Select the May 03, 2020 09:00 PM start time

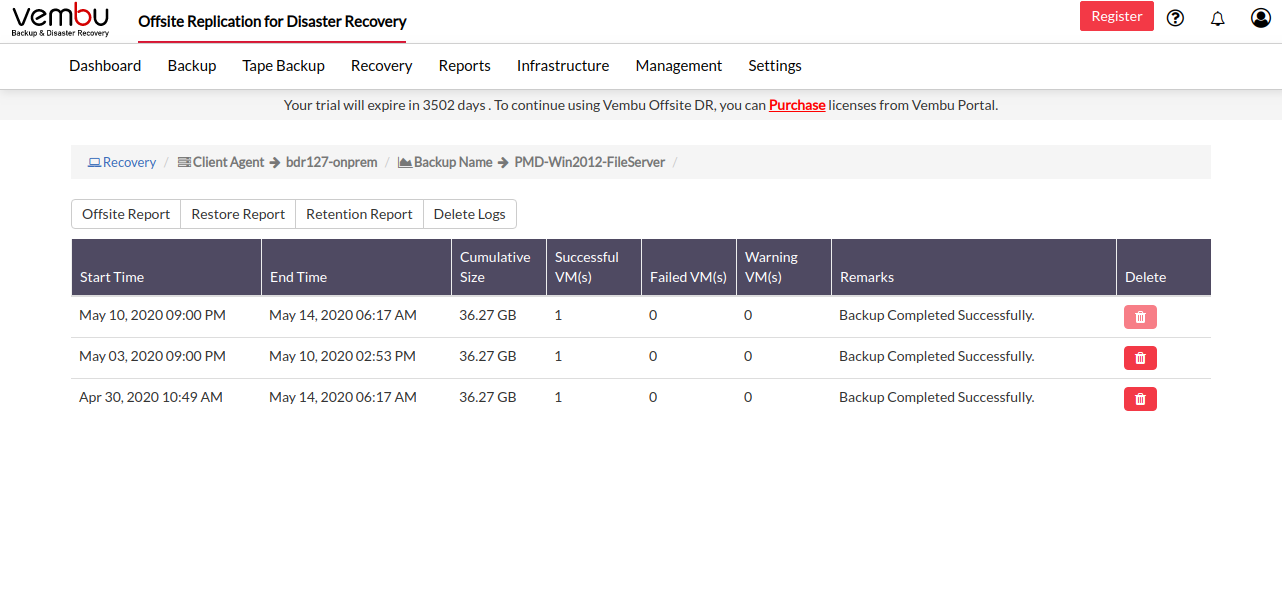[152, 356]
